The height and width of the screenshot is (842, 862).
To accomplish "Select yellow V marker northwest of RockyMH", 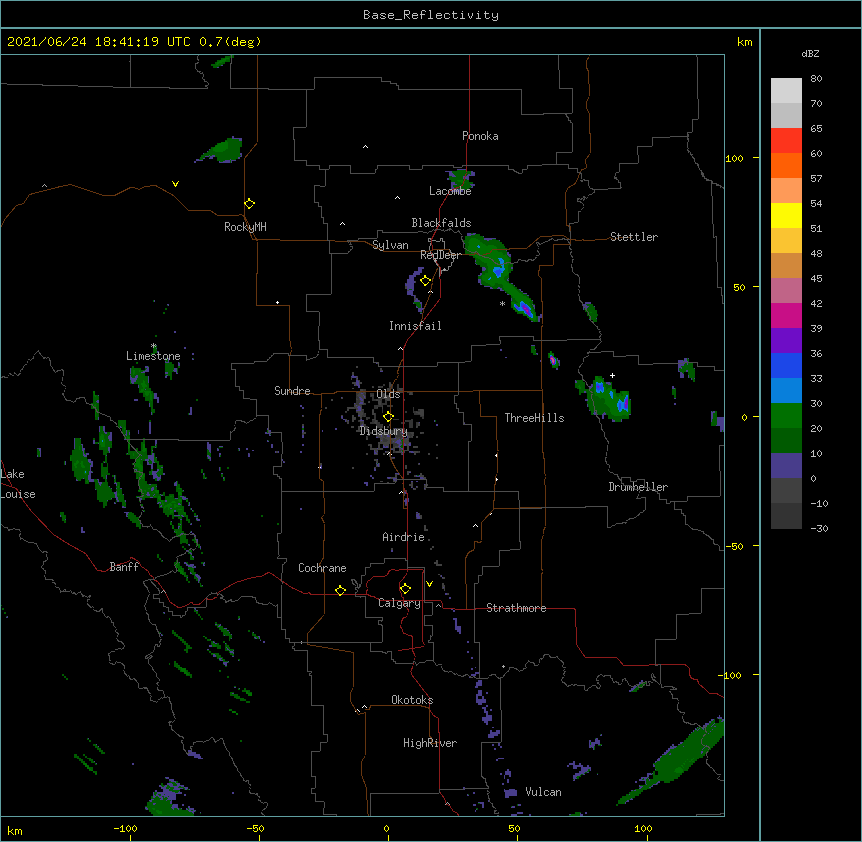I will [x=175, y=184].
